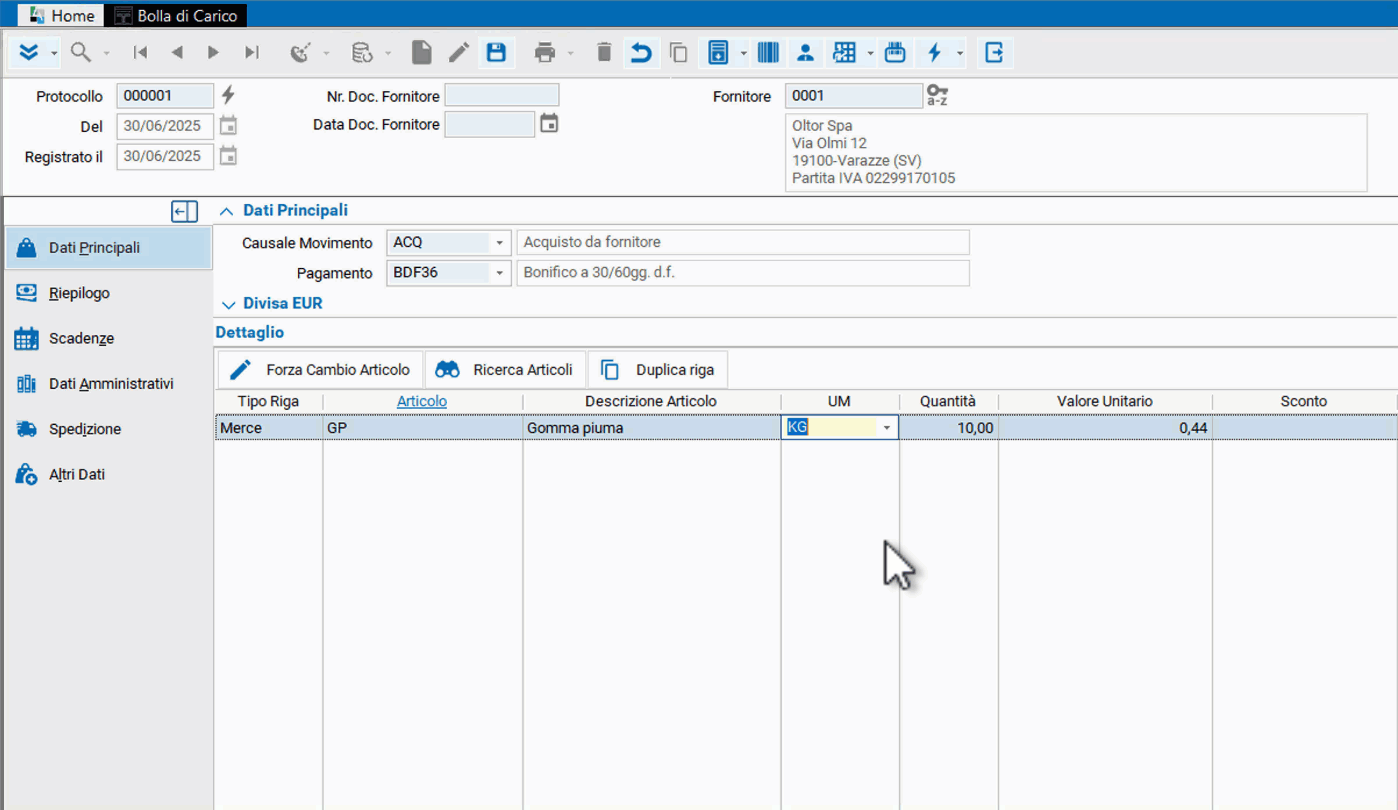Create a new document with the blank page icon
Viewport: 1398px width, 810px height.
click(422, 53)
